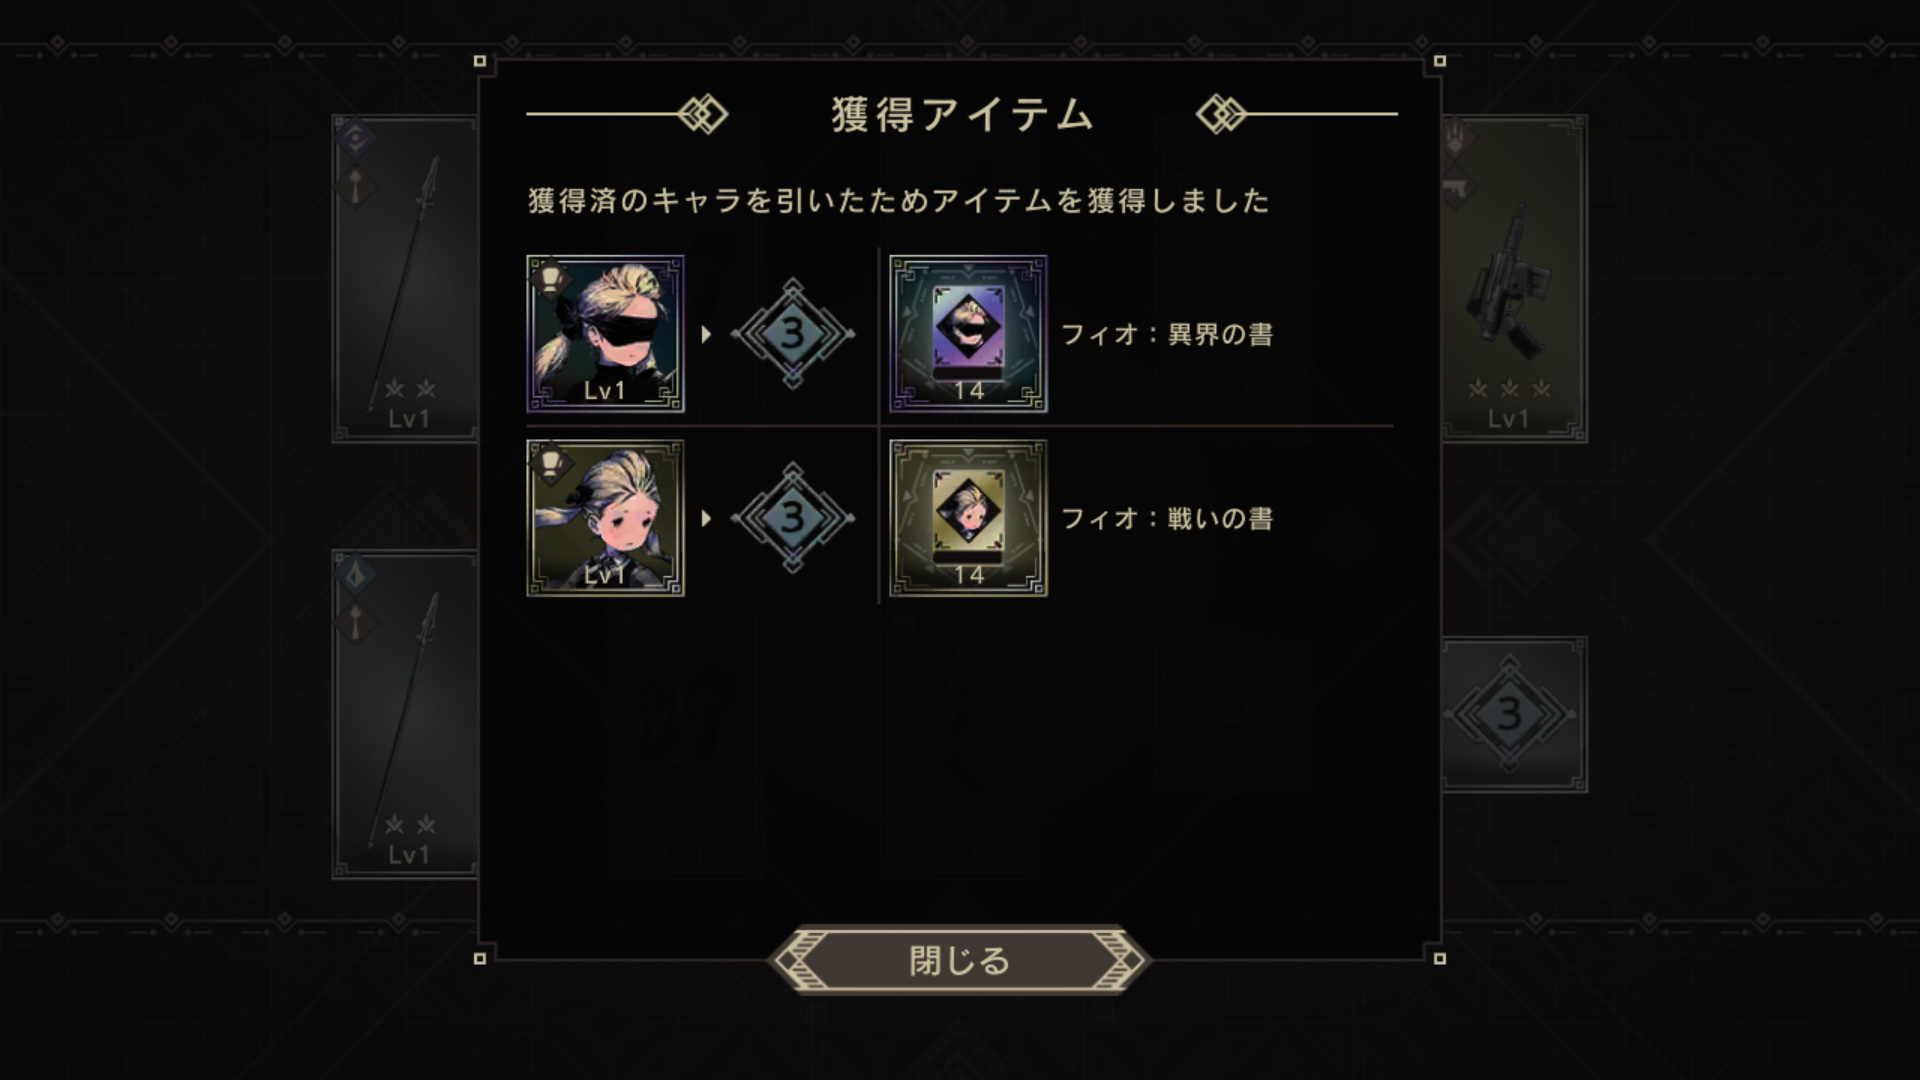Click the attribute icon atop lower left spear card

pos(356,573)
